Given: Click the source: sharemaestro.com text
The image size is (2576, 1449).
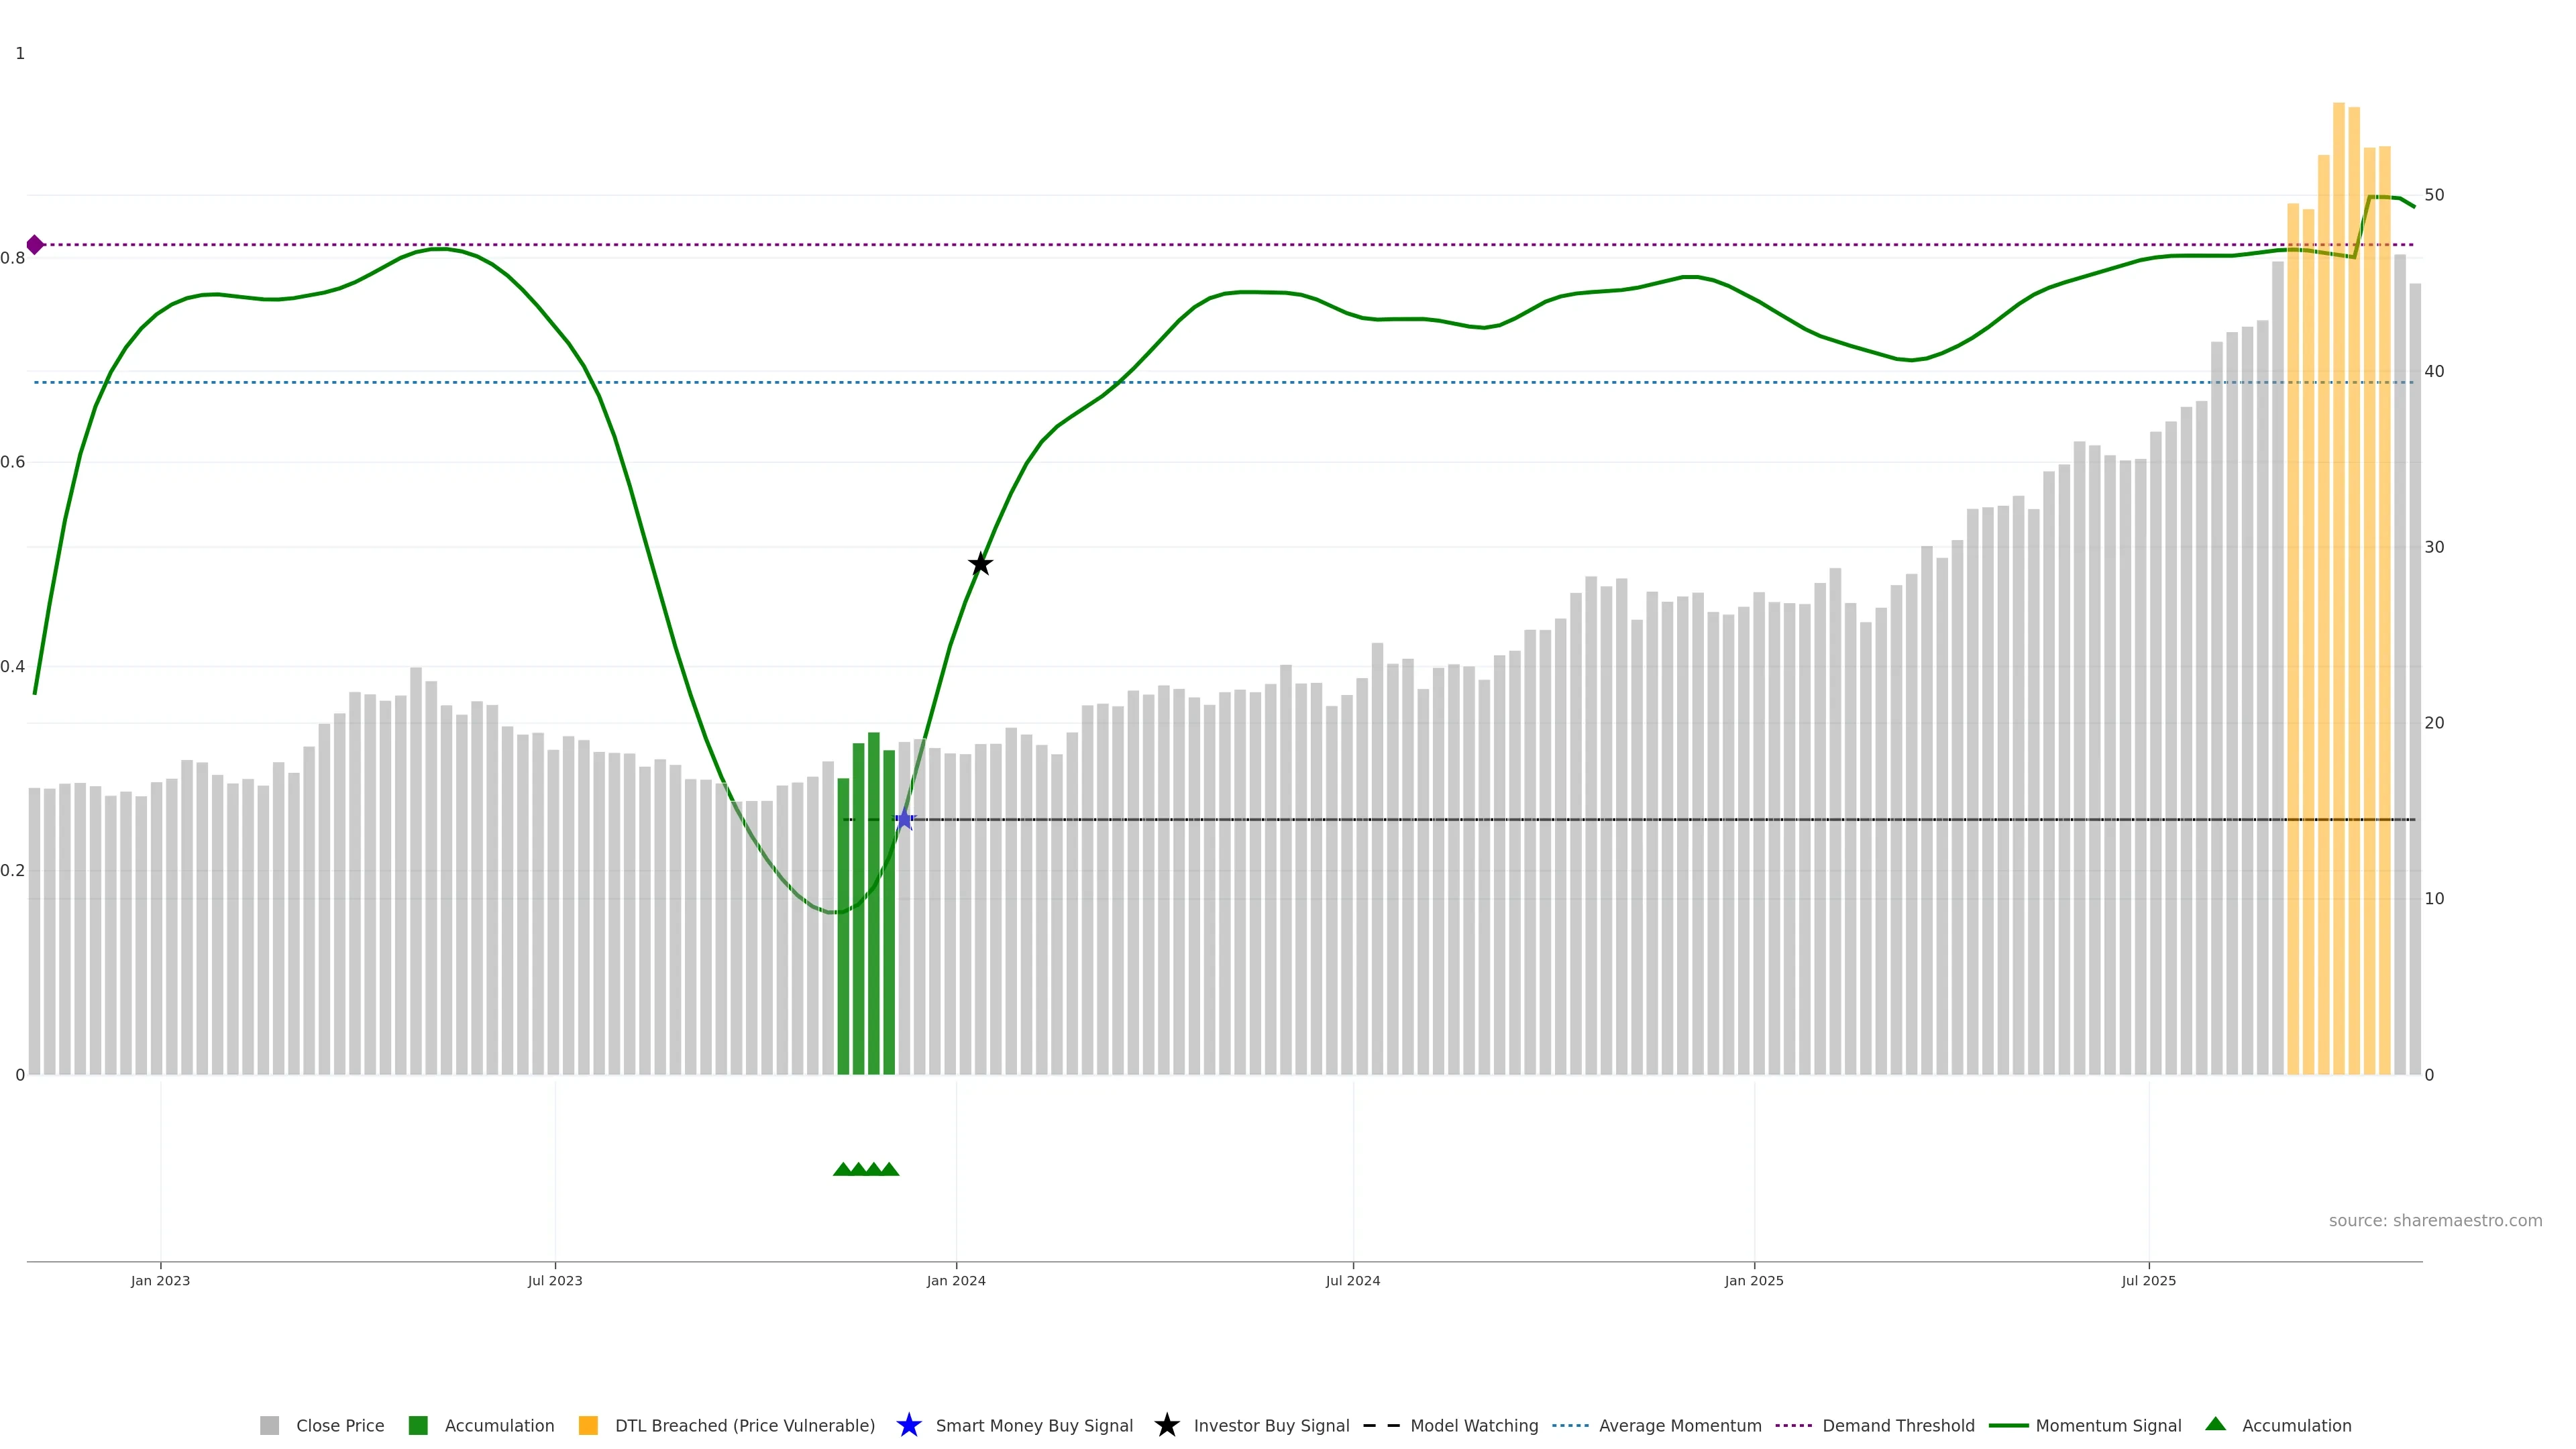Looking at the screenshot, I should tap(2435, 1220).
